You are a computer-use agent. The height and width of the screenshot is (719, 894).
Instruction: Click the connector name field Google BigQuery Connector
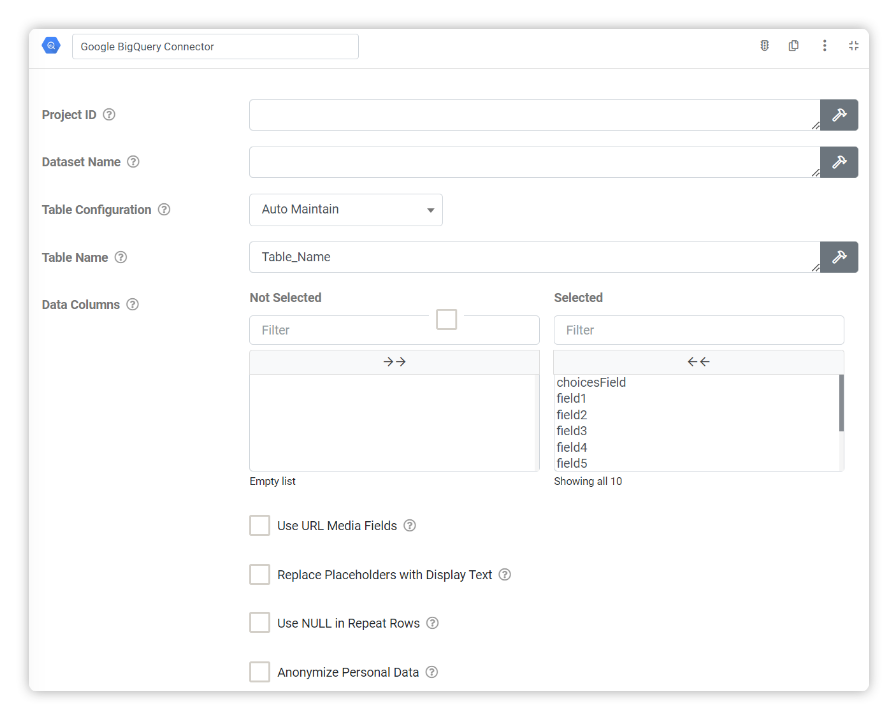(x=216, y=47)
